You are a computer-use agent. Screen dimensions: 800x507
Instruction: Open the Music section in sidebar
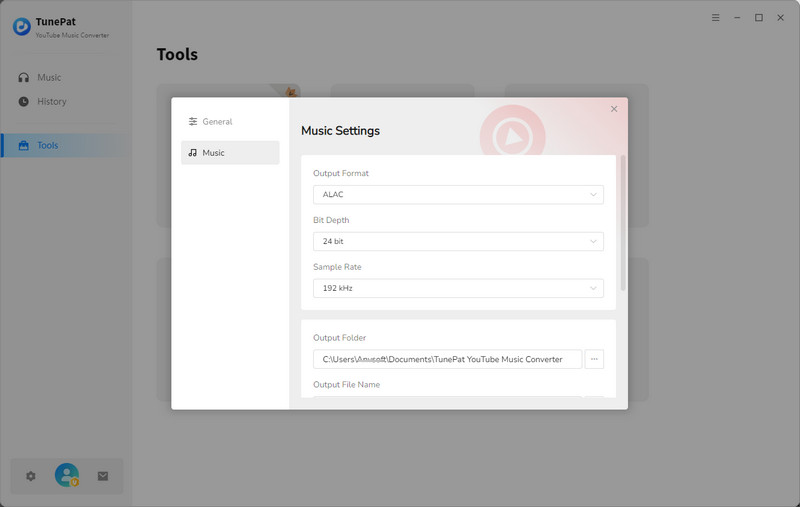(64, 78)
